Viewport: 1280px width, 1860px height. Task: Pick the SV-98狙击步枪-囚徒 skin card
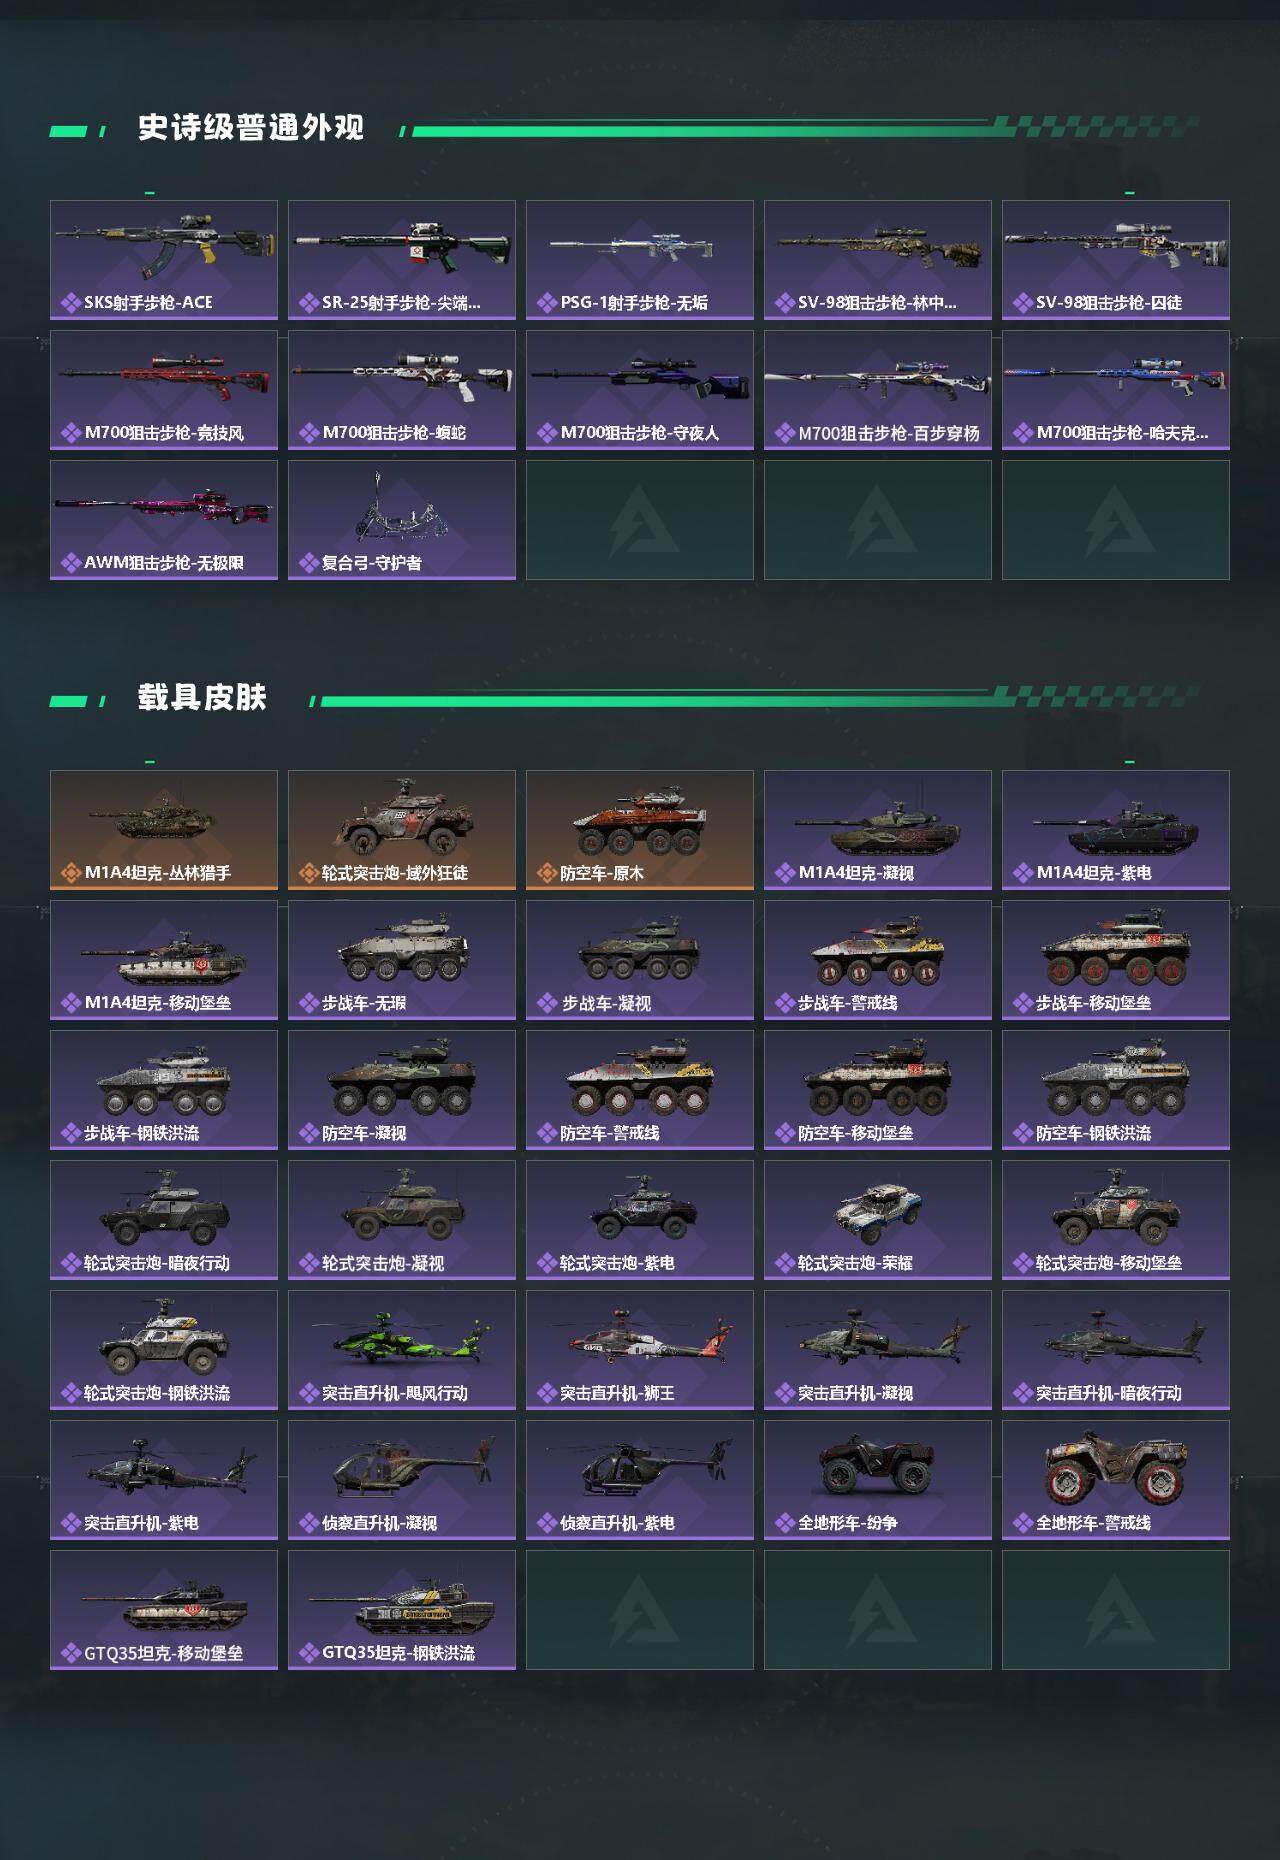(x=1116, y=260)
